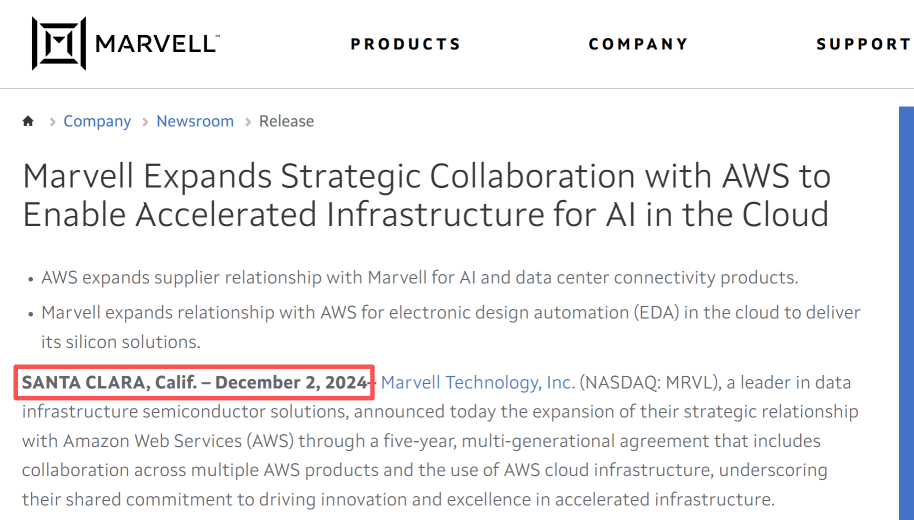Open the COMPANY menu
Screen dimensions: 914x520
638,44
